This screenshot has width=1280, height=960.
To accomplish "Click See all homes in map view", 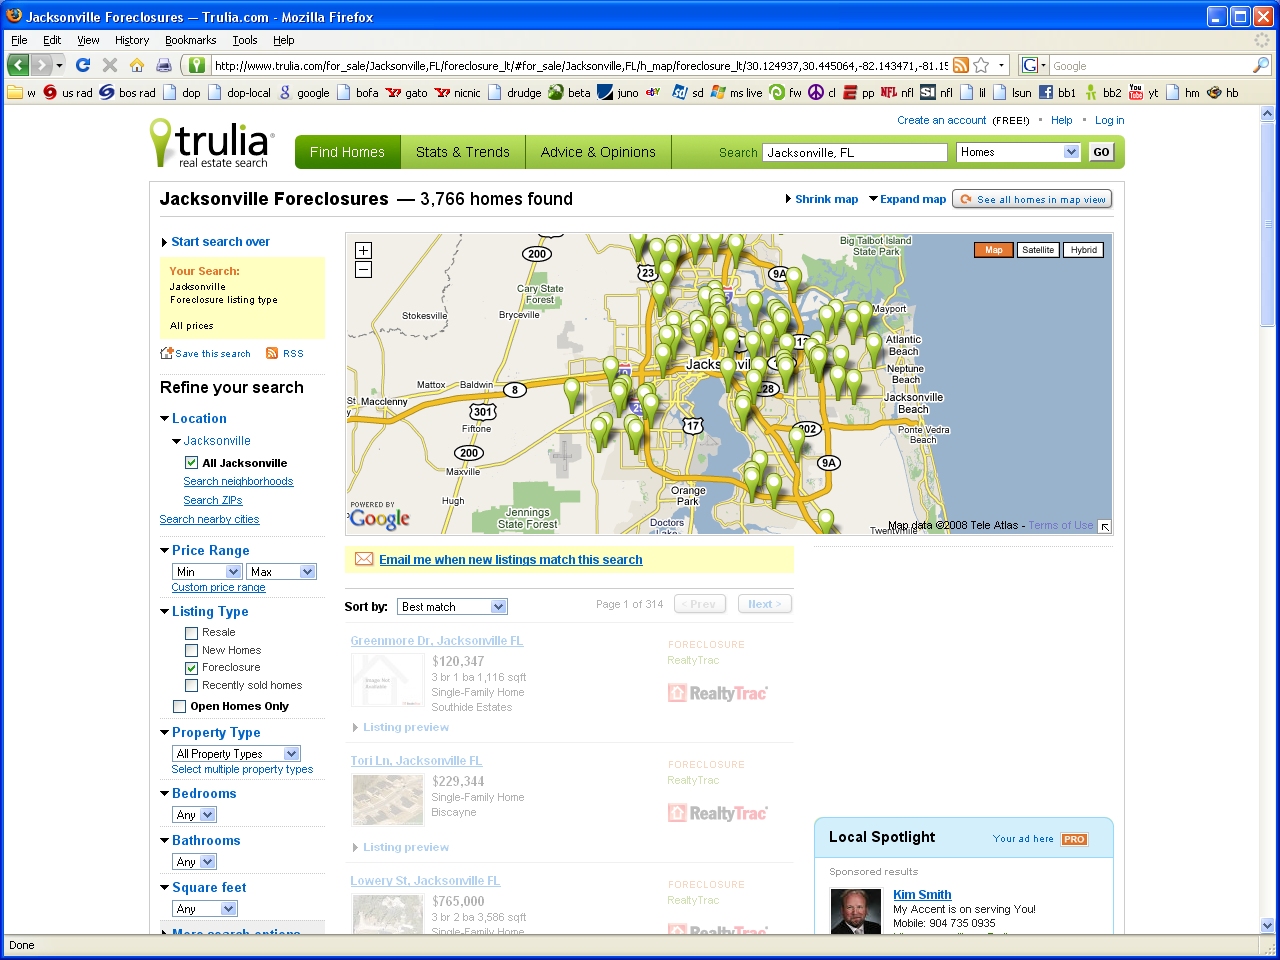I will tap(1032, 199).
